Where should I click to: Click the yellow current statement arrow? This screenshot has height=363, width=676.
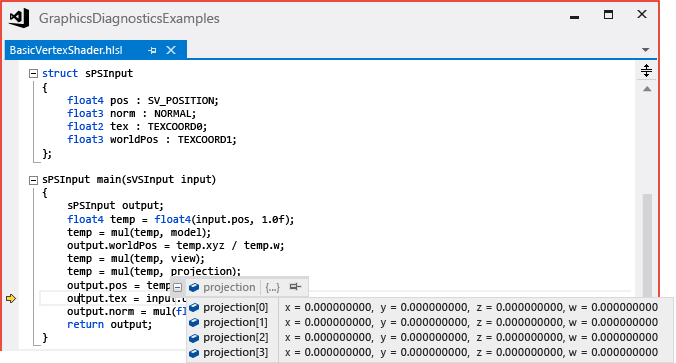click(x=11, y=298)
